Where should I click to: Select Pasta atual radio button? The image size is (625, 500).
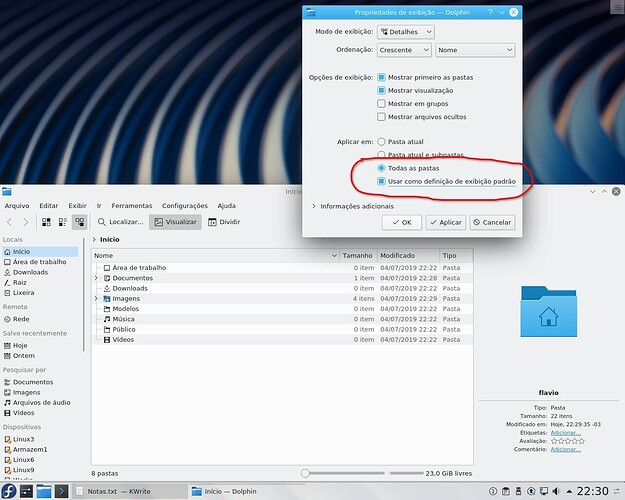(x=382, y=142)
